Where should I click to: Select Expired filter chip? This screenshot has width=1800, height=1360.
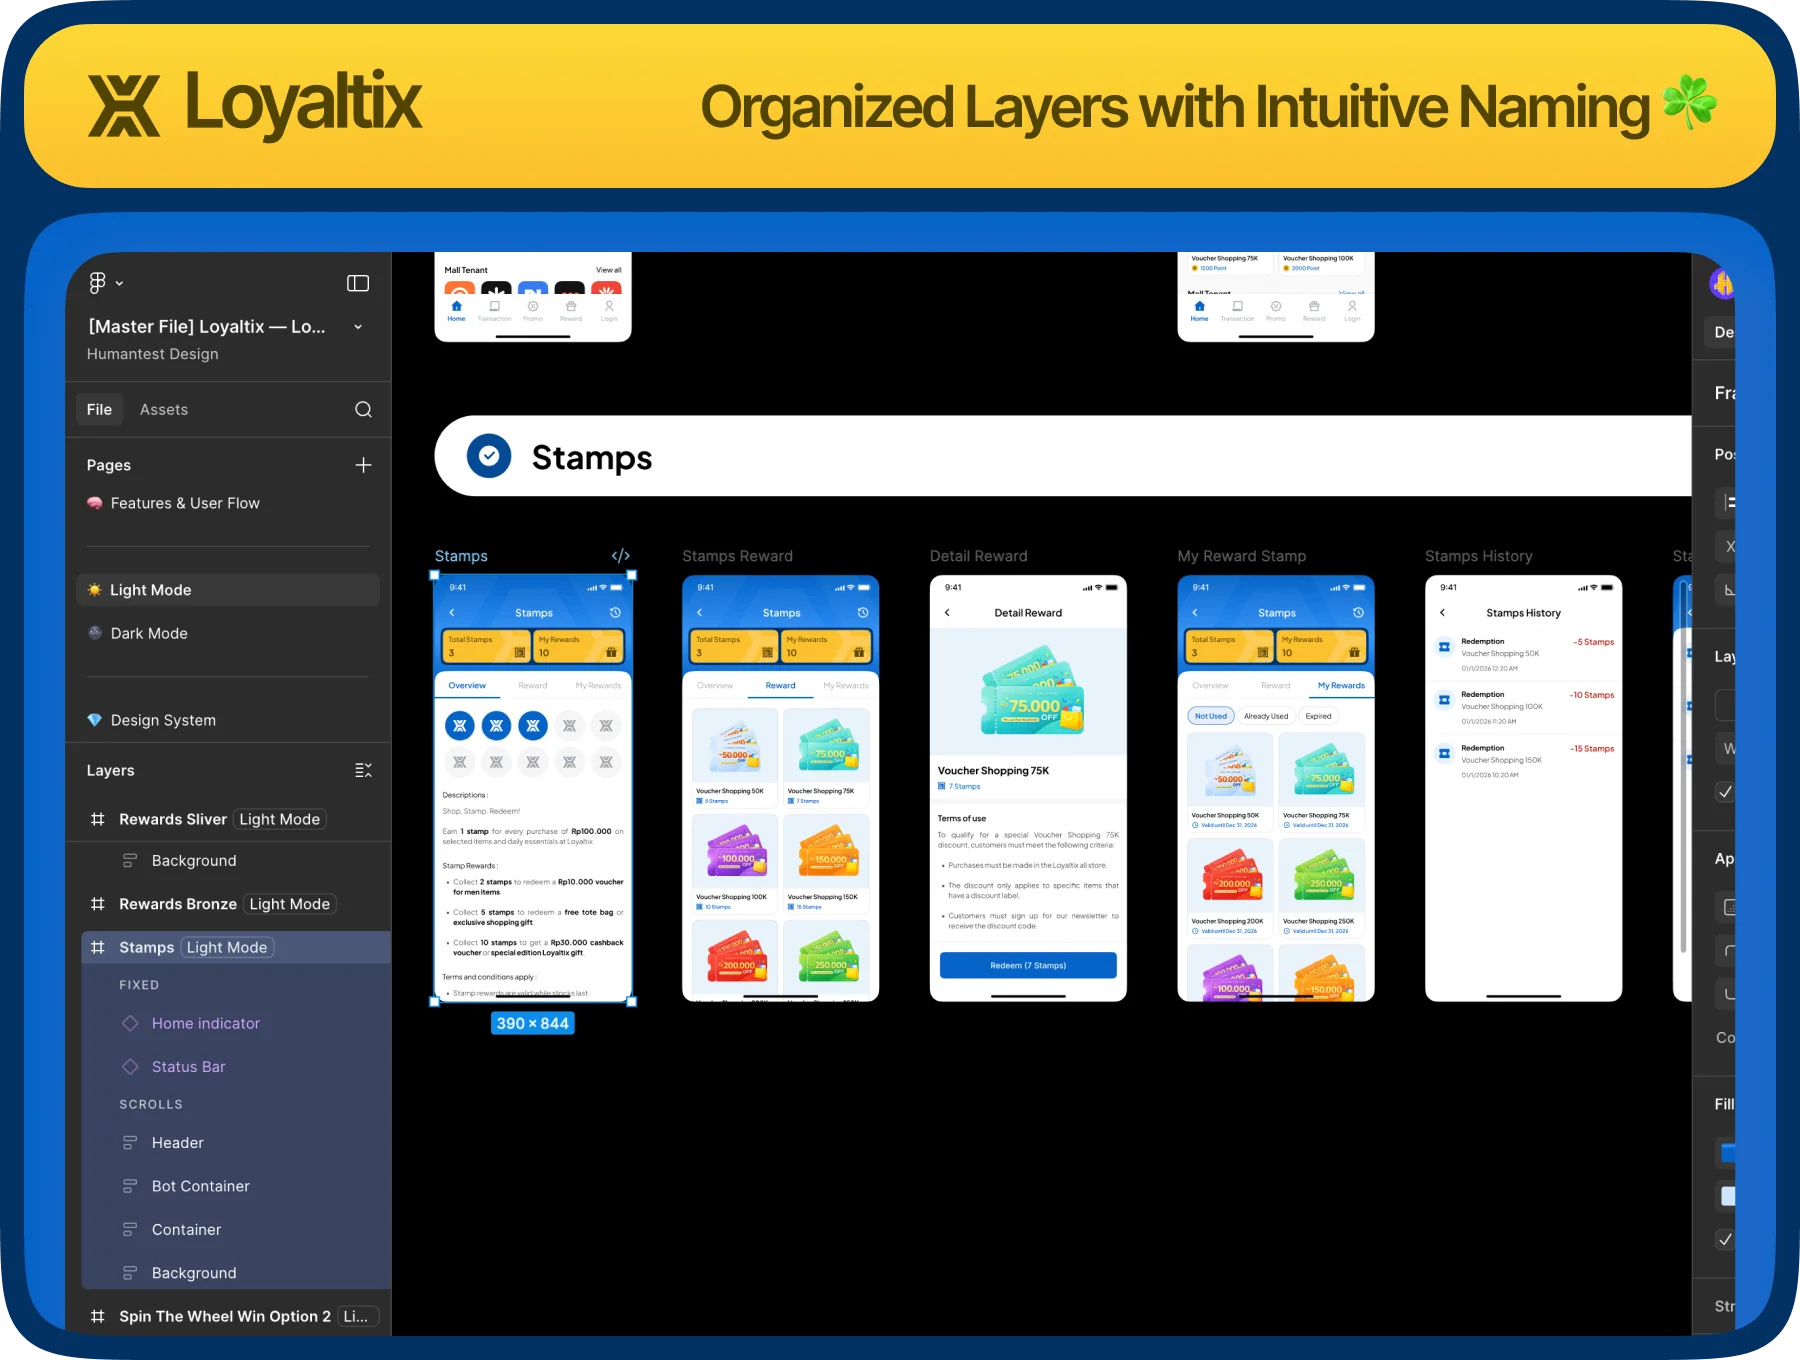click(x=1318, y=716)
